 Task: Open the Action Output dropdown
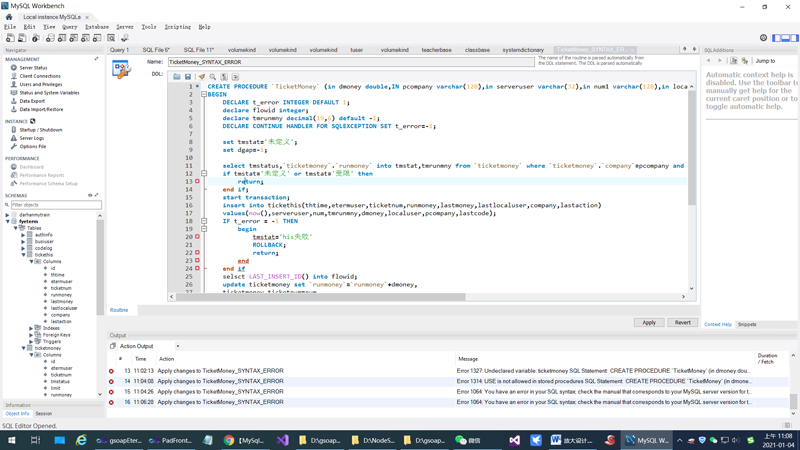(178, 346)
